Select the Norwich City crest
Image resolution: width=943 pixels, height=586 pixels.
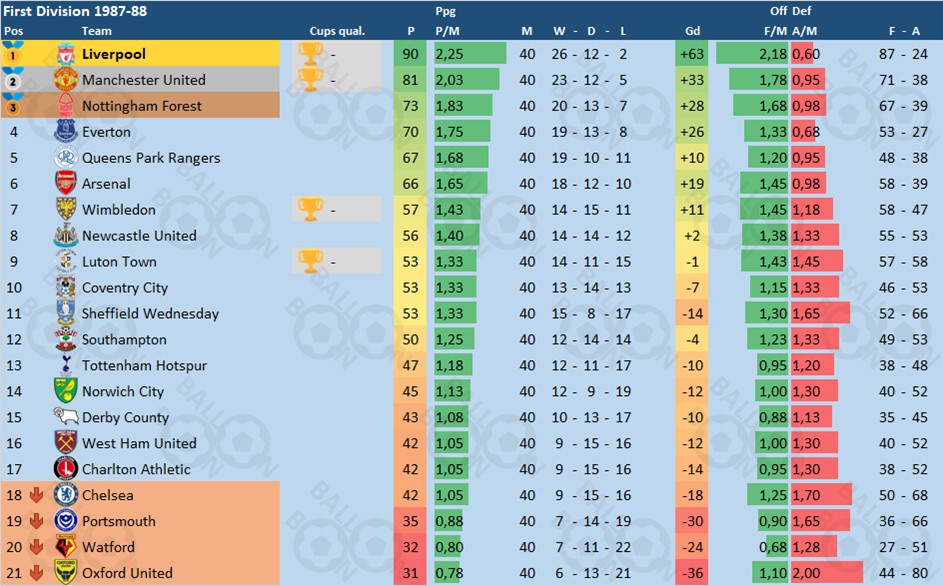point(66,390)
